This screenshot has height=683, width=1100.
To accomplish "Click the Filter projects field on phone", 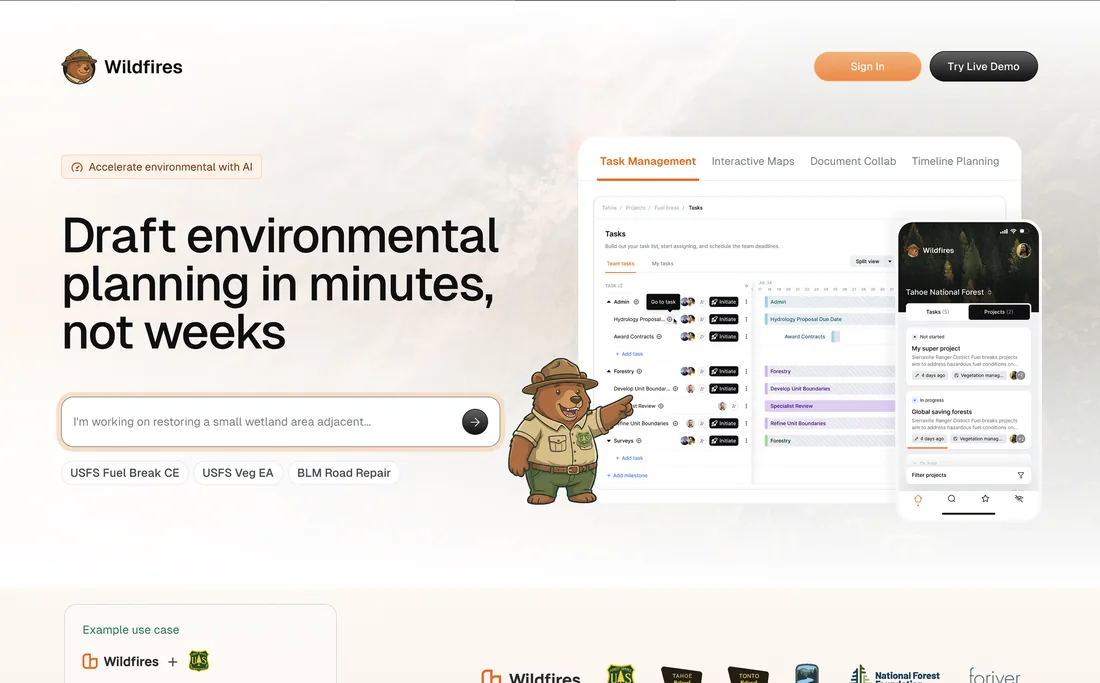I will 968,475.
